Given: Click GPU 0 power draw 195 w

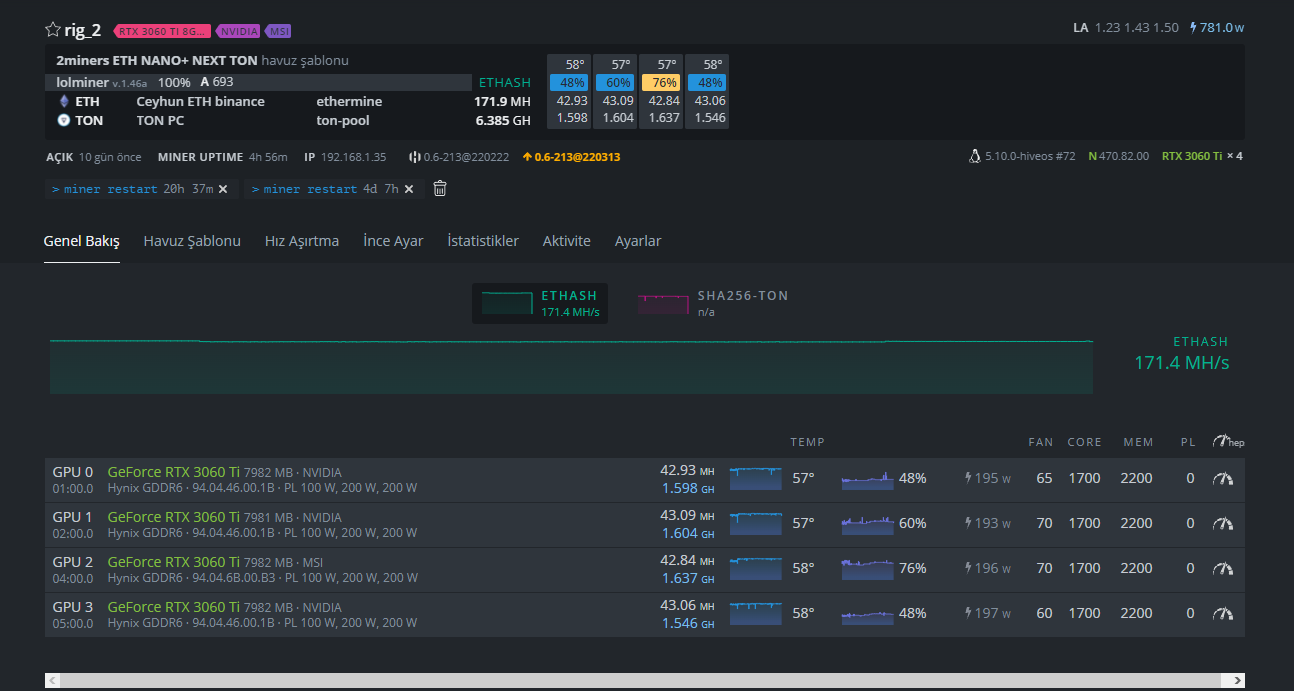Looking at the screenshot, I should (x=987, y=479).
